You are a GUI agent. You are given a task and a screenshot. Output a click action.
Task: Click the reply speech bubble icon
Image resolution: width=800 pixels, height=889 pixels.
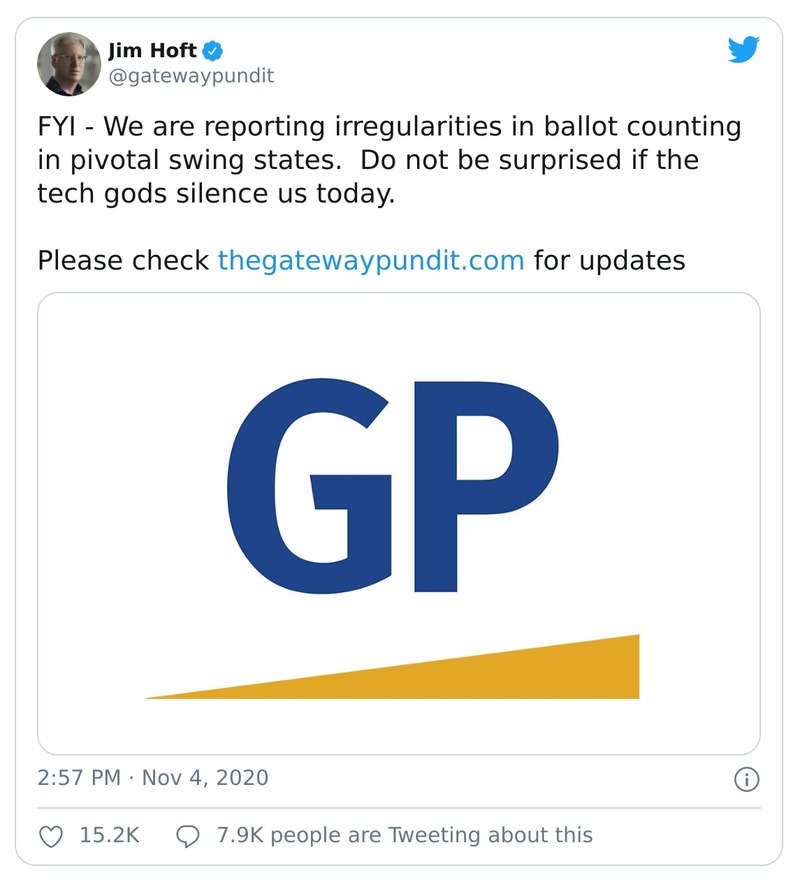coord(187,834)
